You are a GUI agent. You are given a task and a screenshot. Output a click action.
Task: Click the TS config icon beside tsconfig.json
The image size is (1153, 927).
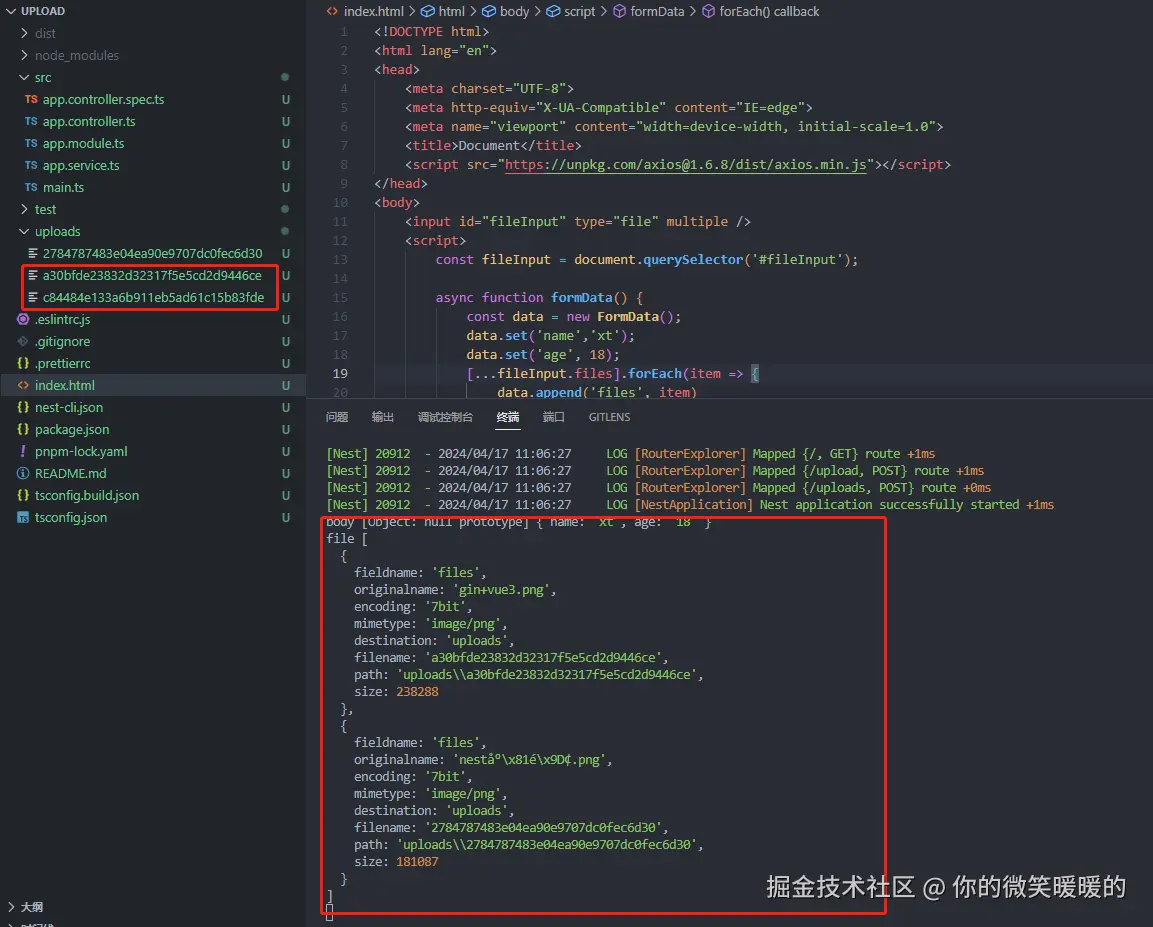[x=23, y=518]
